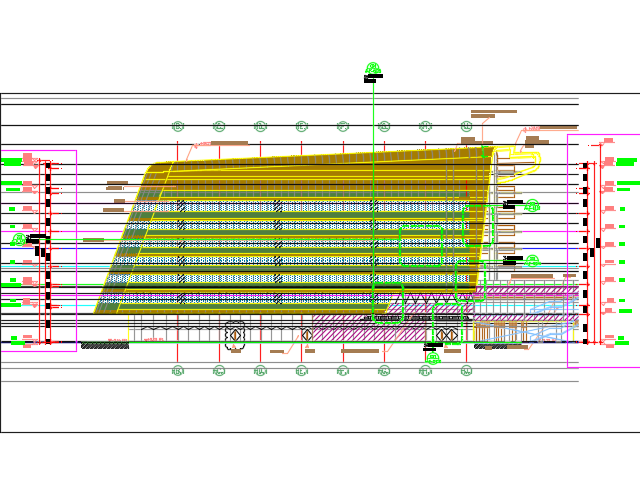Click the upper green callout circle right of the facade
The image size is (640, 480).
pyautogui.click(x=532, y=206)
